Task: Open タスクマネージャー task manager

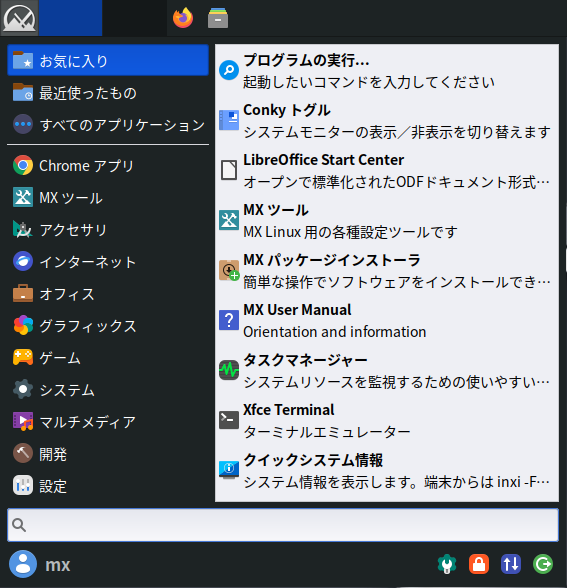Action: [387, 370]
